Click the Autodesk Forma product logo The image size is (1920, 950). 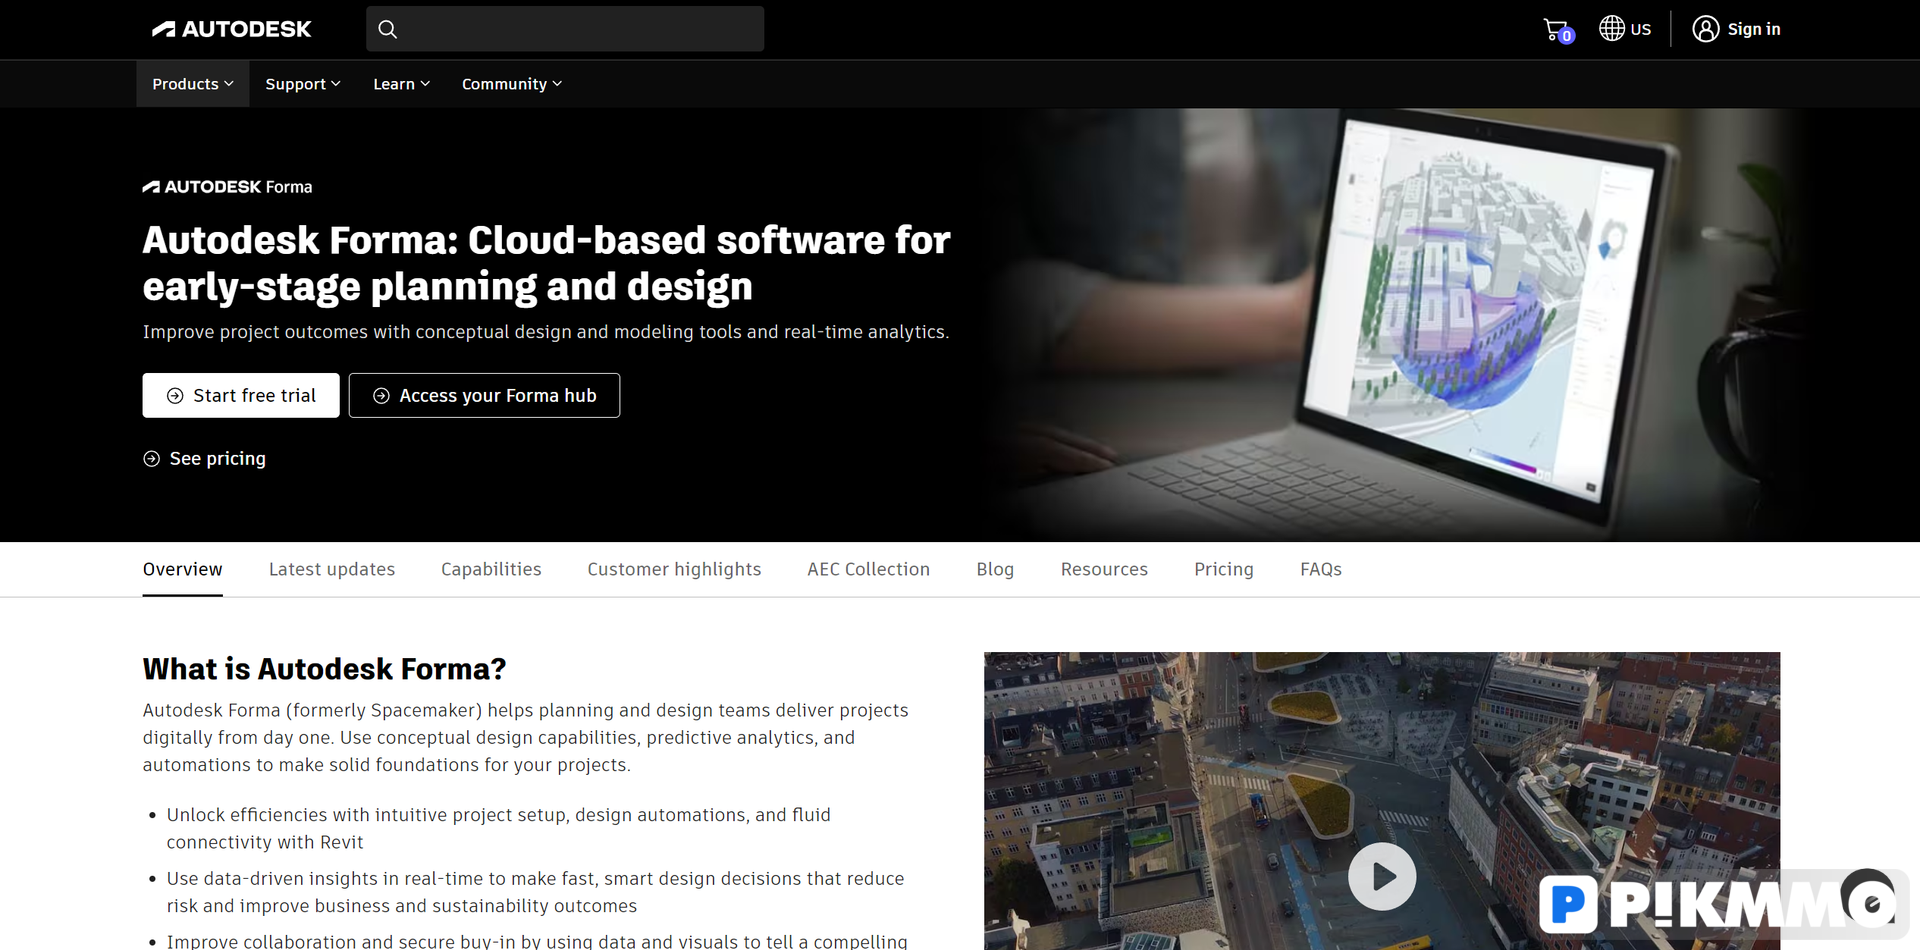(227, 187)
